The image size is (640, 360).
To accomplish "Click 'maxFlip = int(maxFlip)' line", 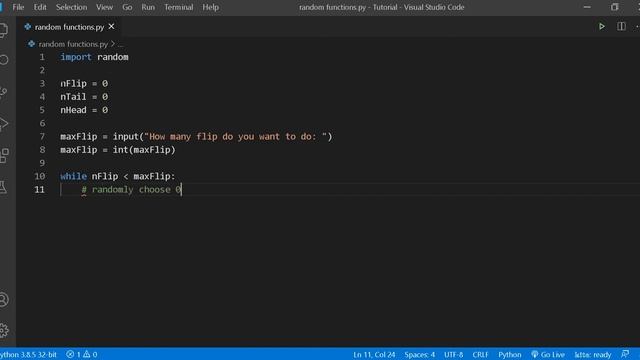I will click(118, 150).
